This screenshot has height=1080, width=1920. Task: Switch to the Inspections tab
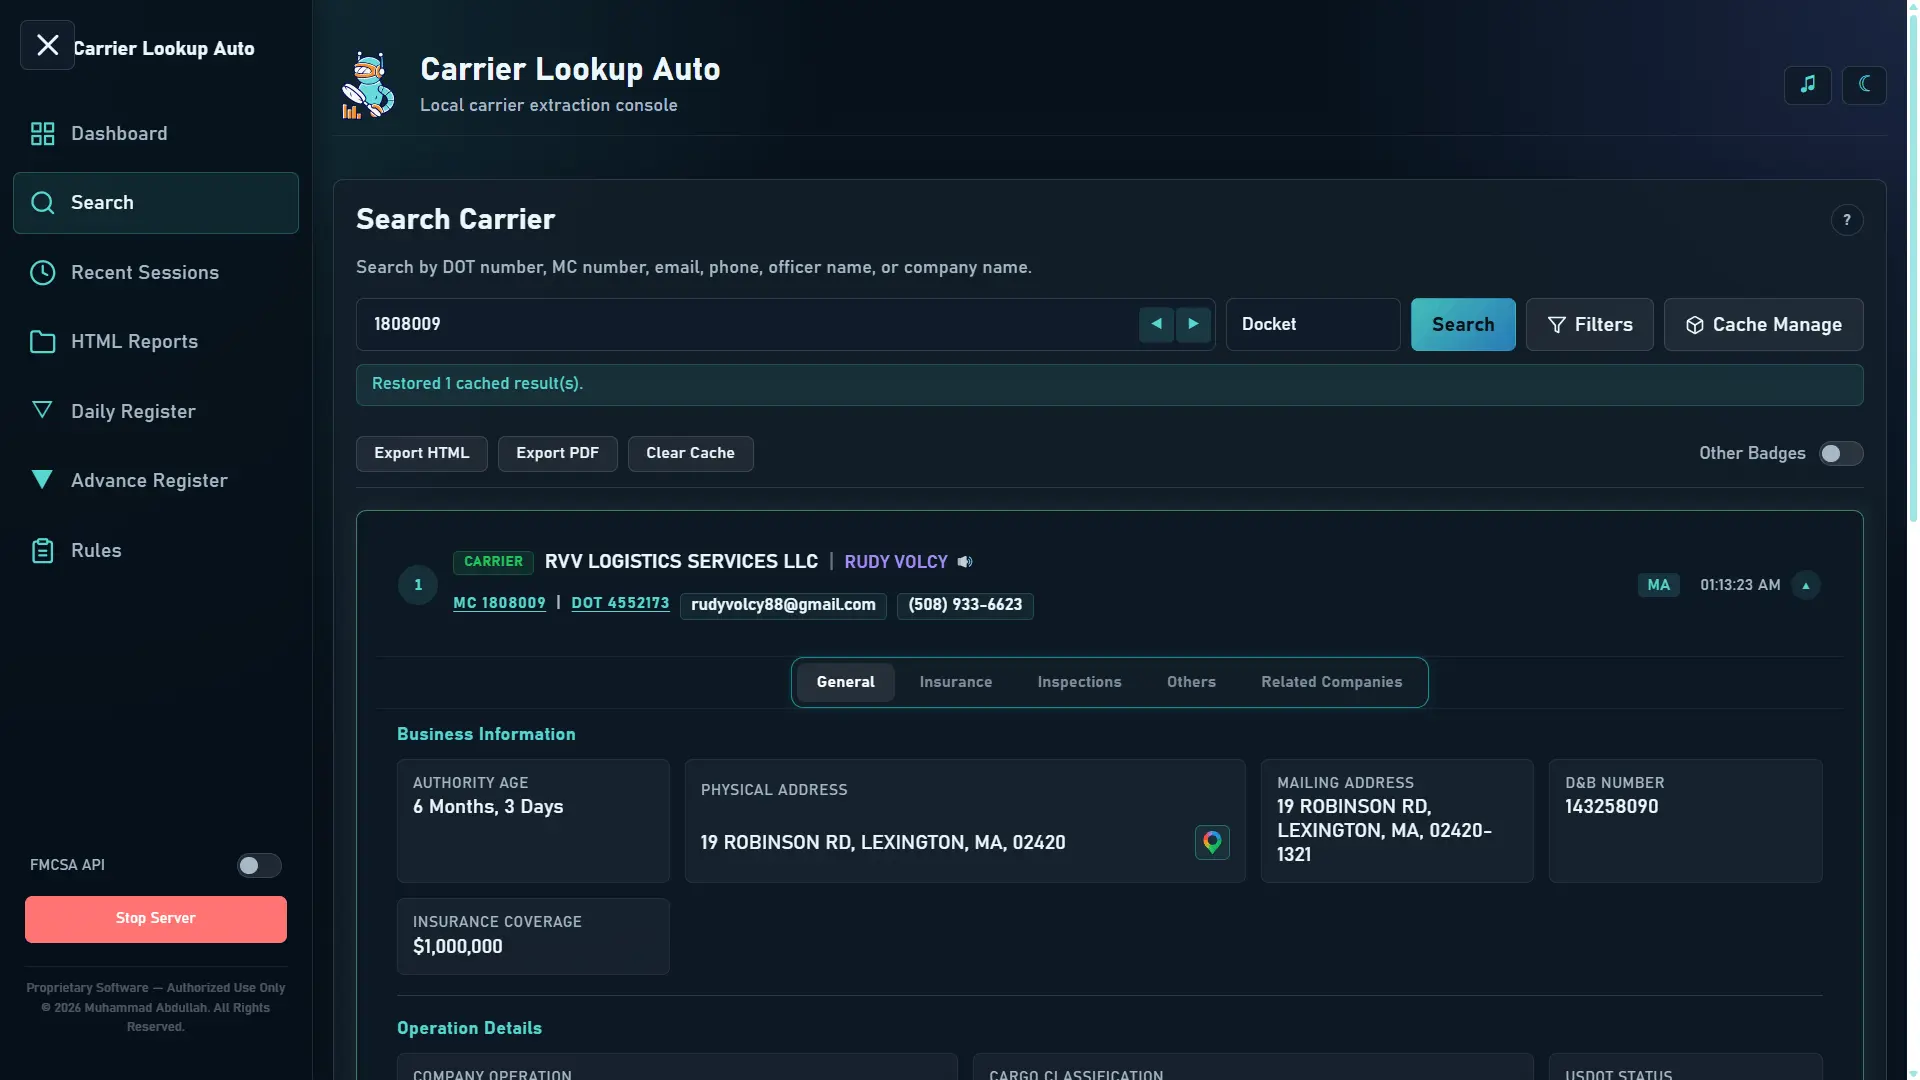pos(1079,683)
